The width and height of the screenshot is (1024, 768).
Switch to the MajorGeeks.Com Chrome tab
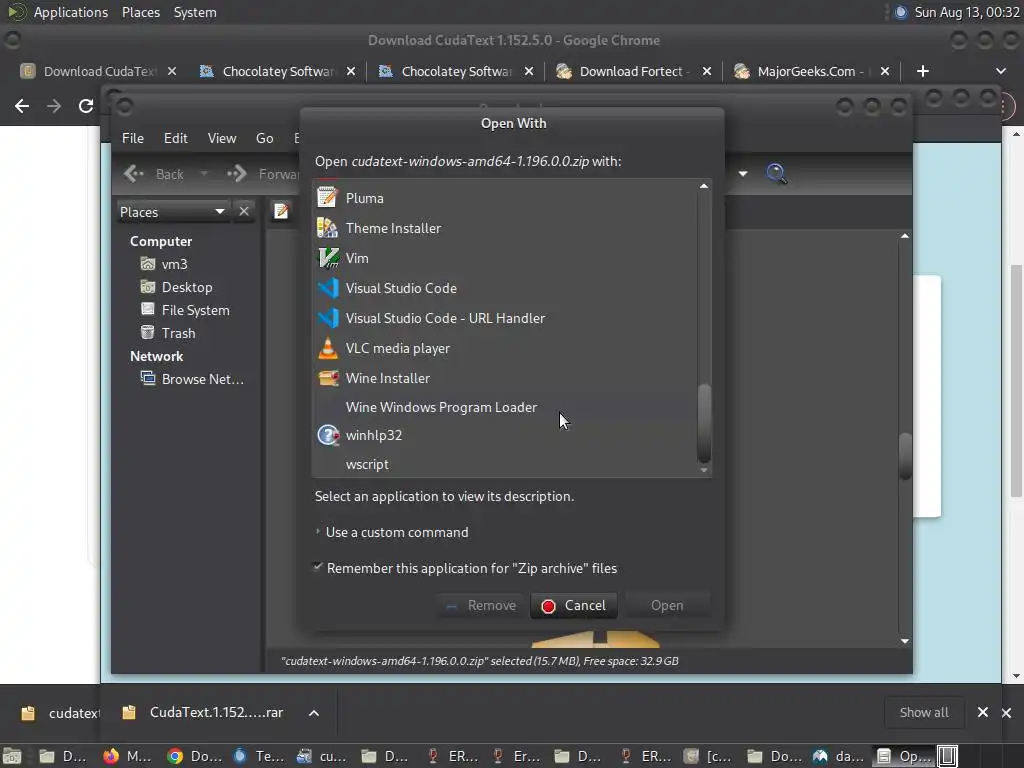point(812,71)
